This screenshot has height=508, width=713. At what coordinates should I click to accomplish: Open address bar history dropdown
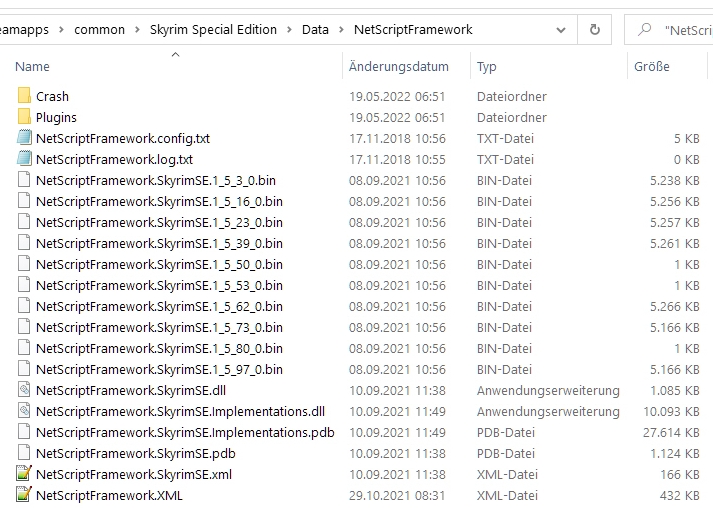click(560, 30)
